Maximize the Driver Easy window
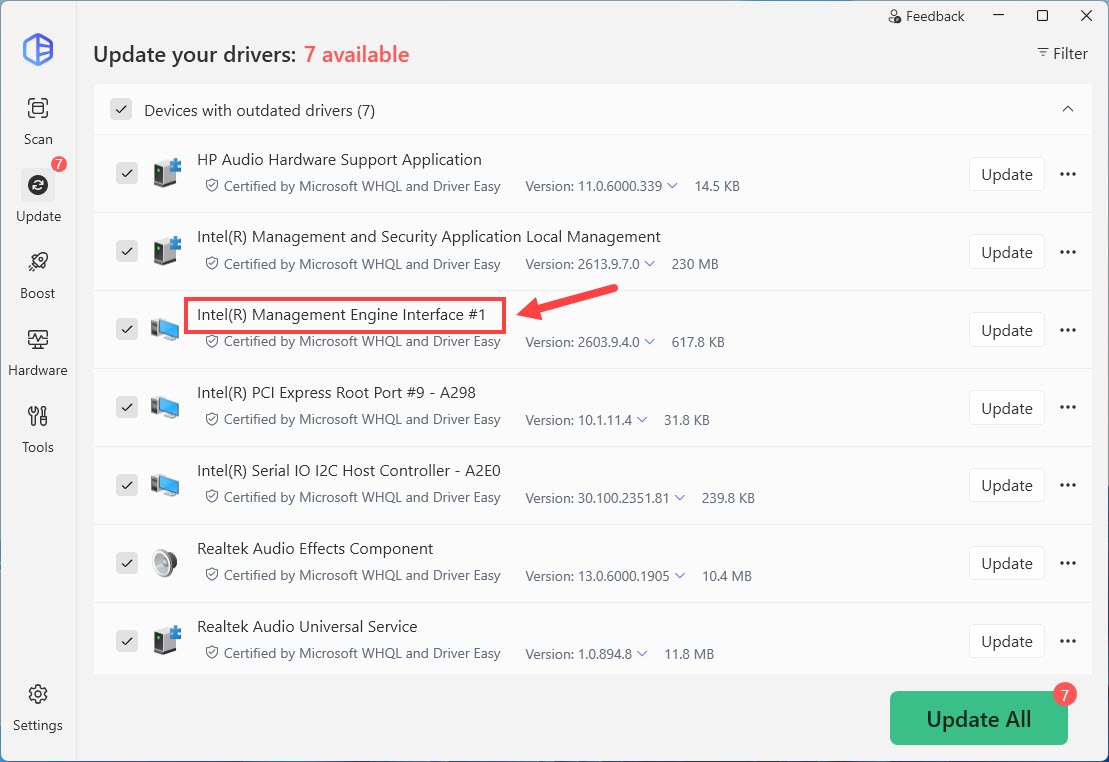 pyautogui.click(x=1042, y=16)
